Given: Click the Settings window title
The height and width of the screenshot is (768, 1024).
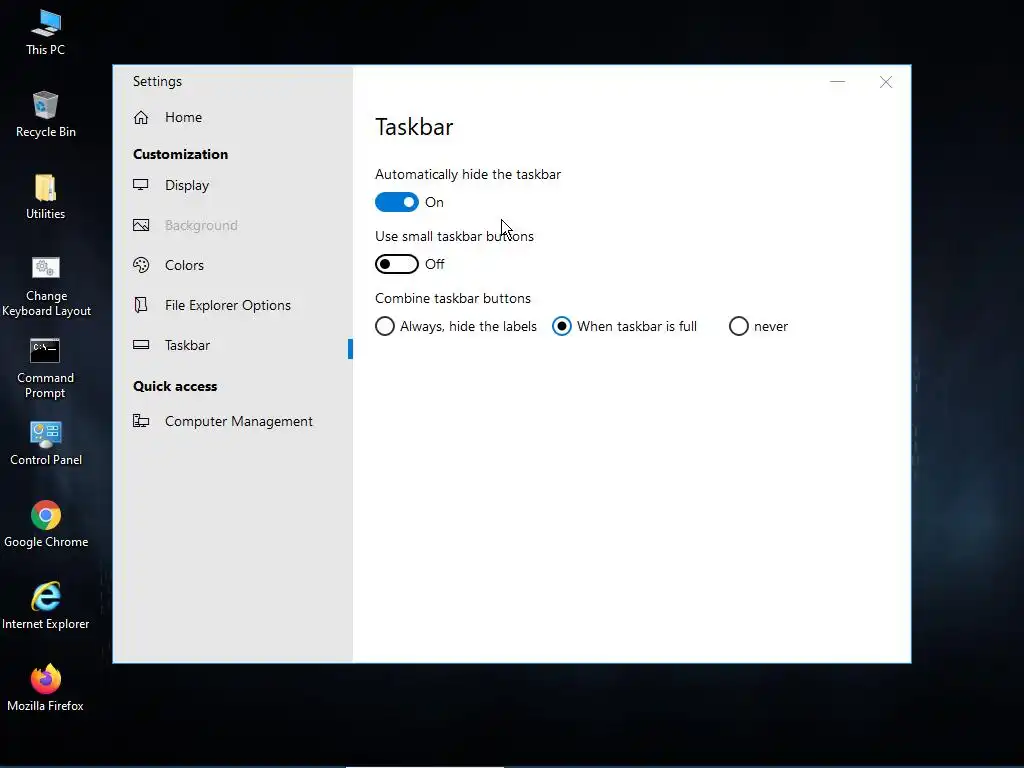Looking at the screenshot, I should coord(157,82).
